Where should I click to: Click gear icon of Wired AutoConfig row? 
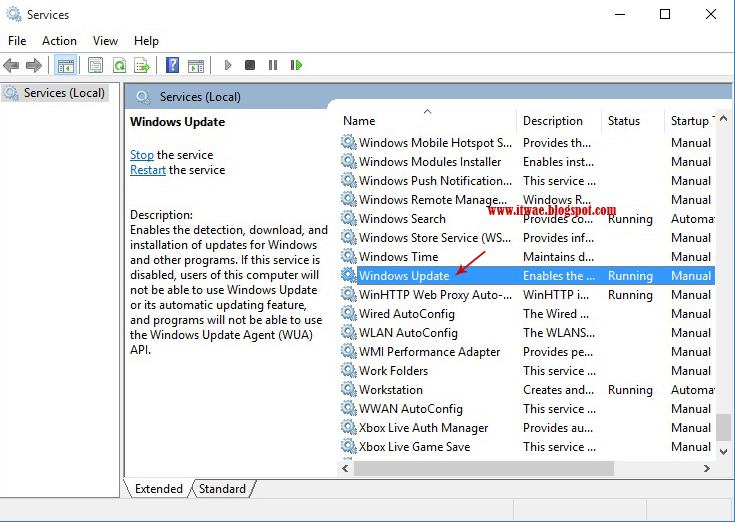click(348, 313)
